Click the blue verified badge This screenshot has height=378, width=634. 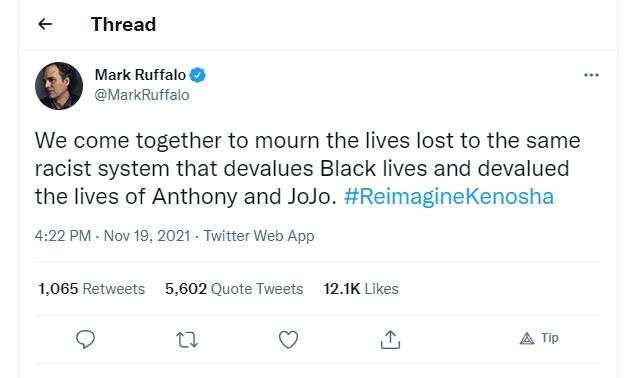point(197,75)
